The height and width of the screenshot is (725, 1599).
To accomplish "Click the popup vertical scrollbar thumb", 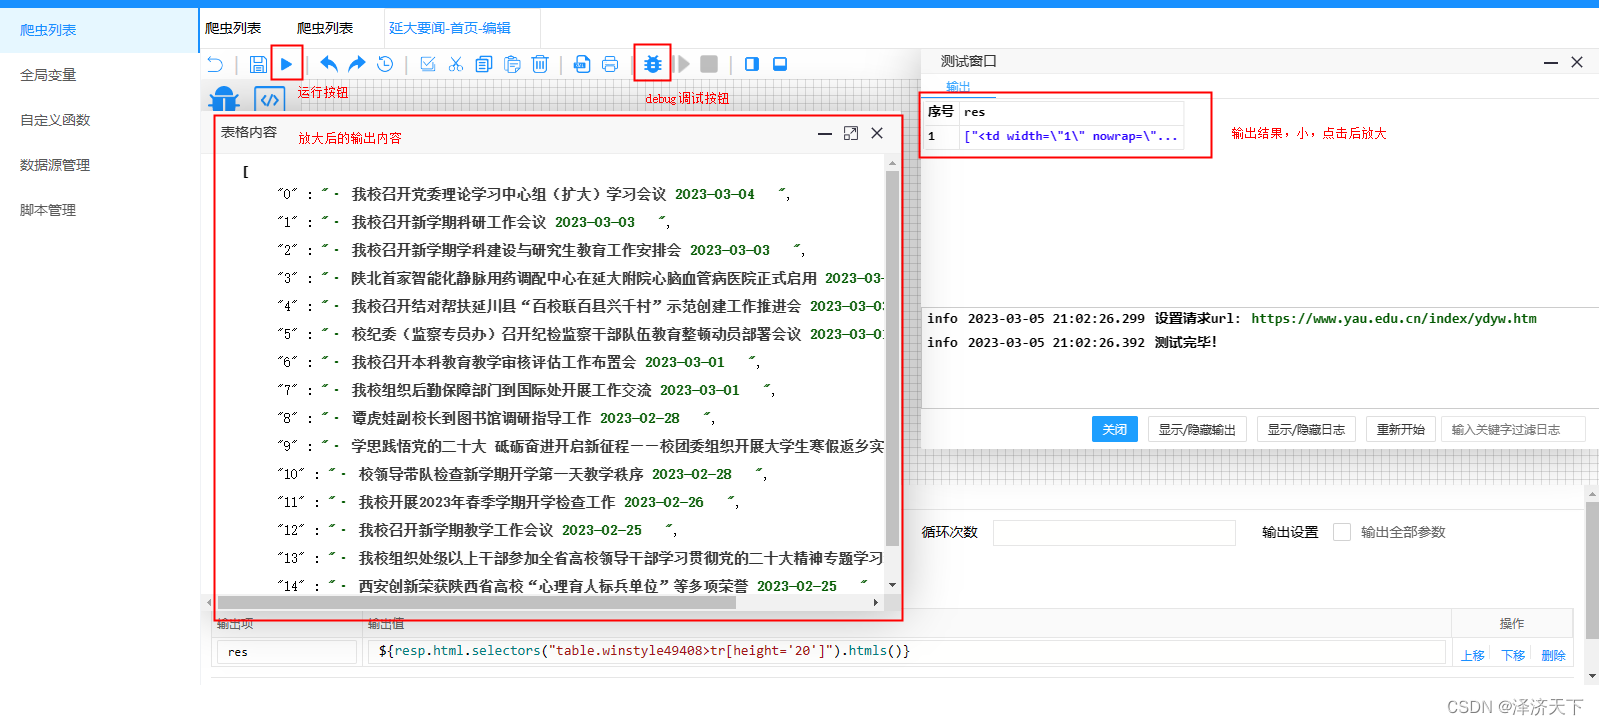I will (x=892, y=358).
